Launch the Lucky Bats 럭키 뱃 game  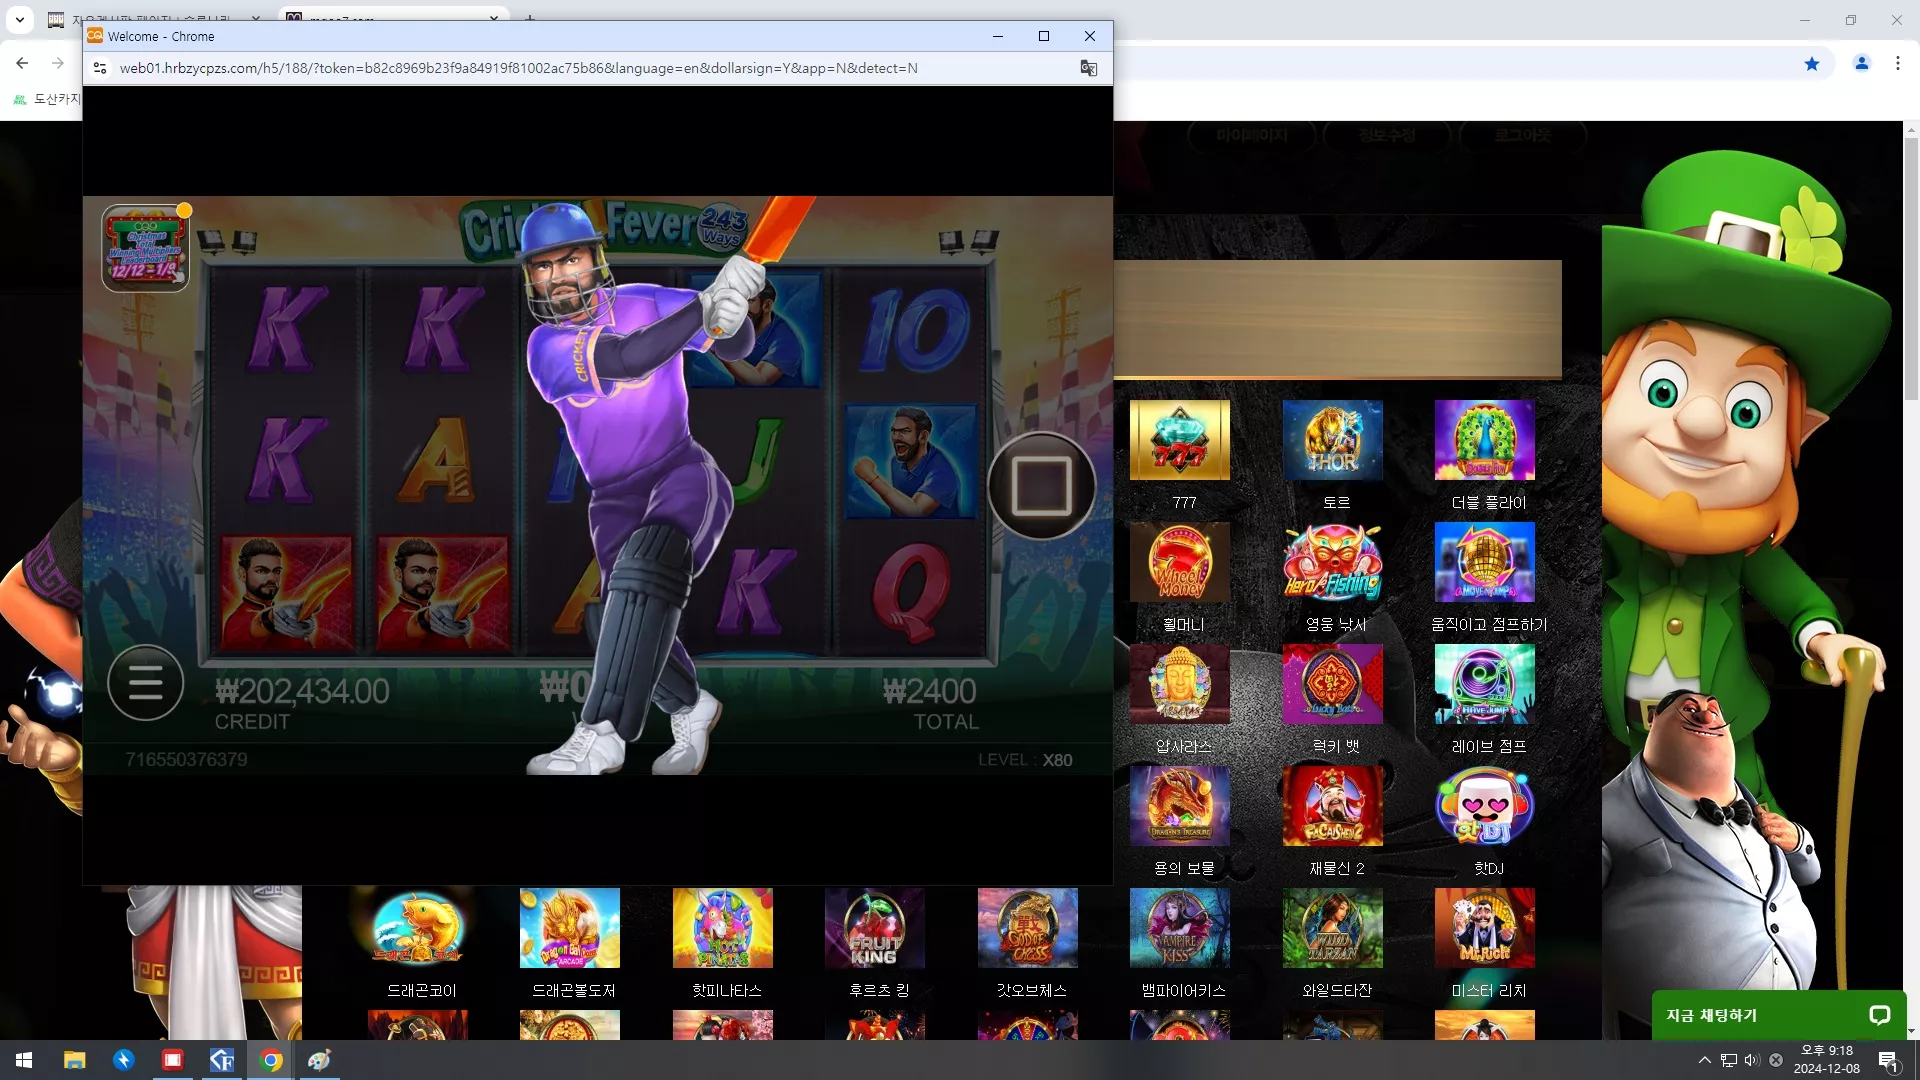(1333, 684)
